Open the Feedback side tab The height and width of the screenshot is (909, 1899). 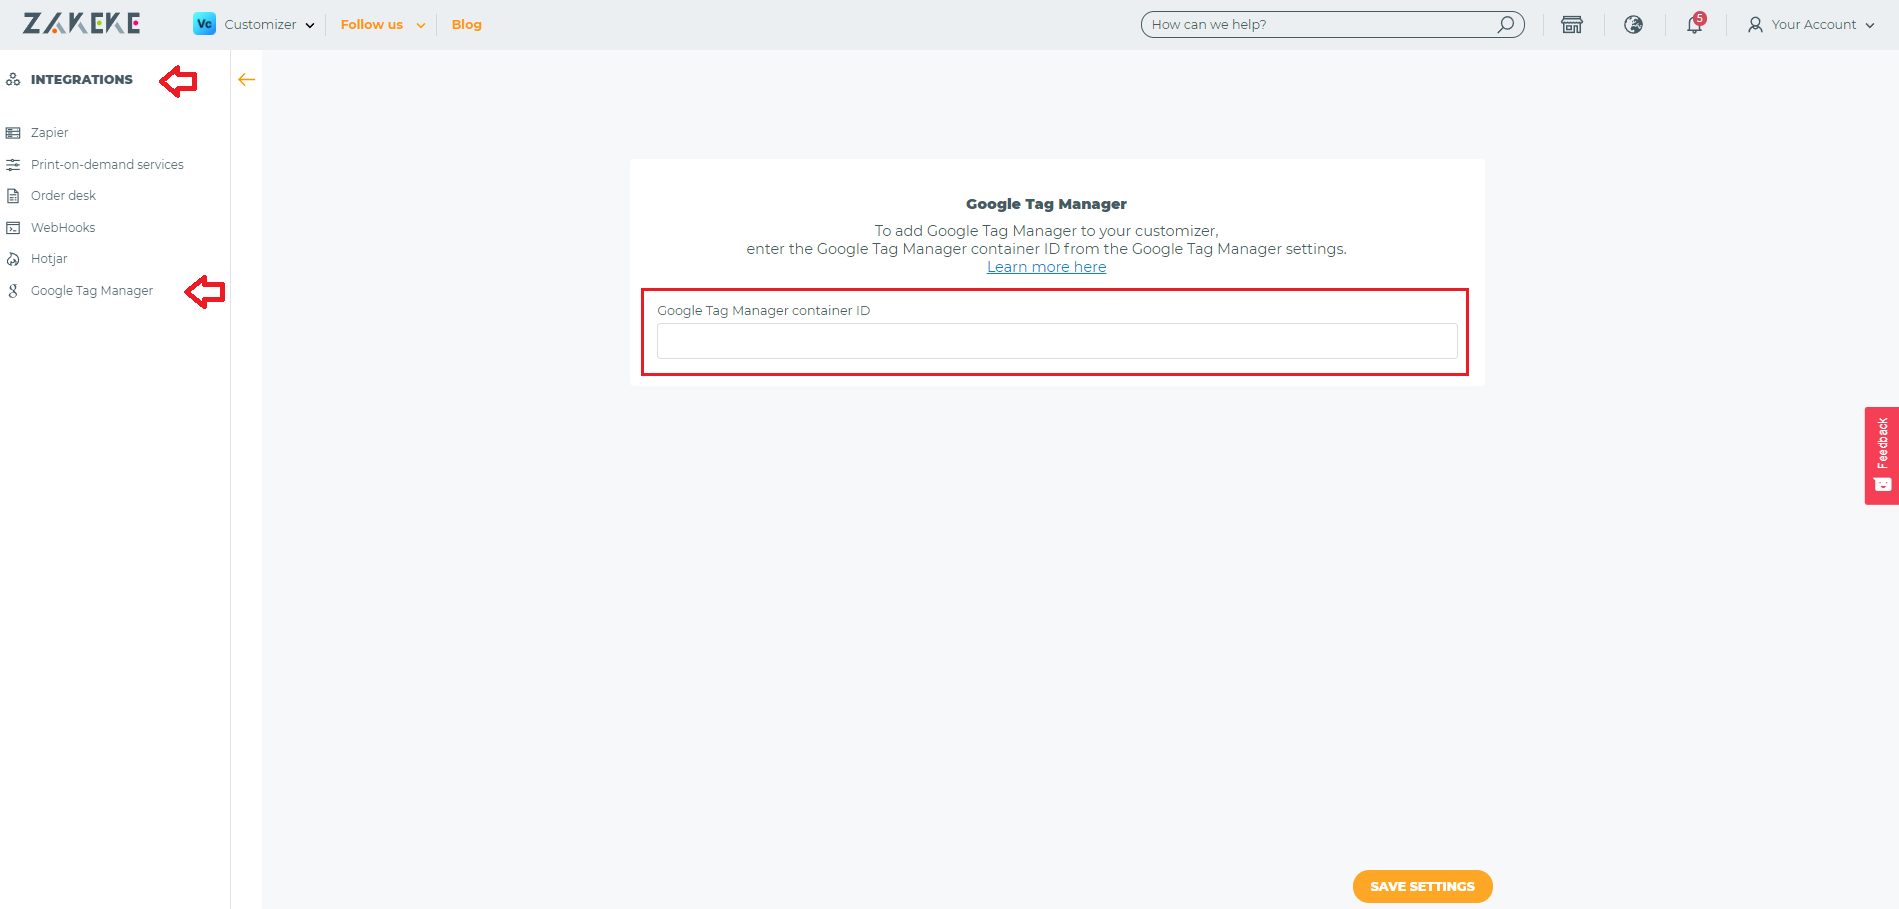pyautogui.click(x=1882, y=455)
